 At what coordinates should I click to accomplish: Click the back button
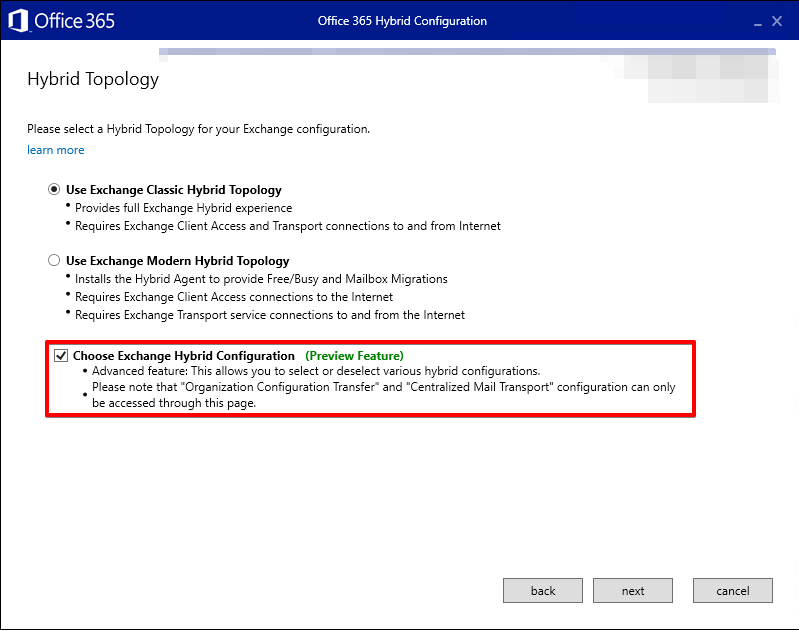543,591
